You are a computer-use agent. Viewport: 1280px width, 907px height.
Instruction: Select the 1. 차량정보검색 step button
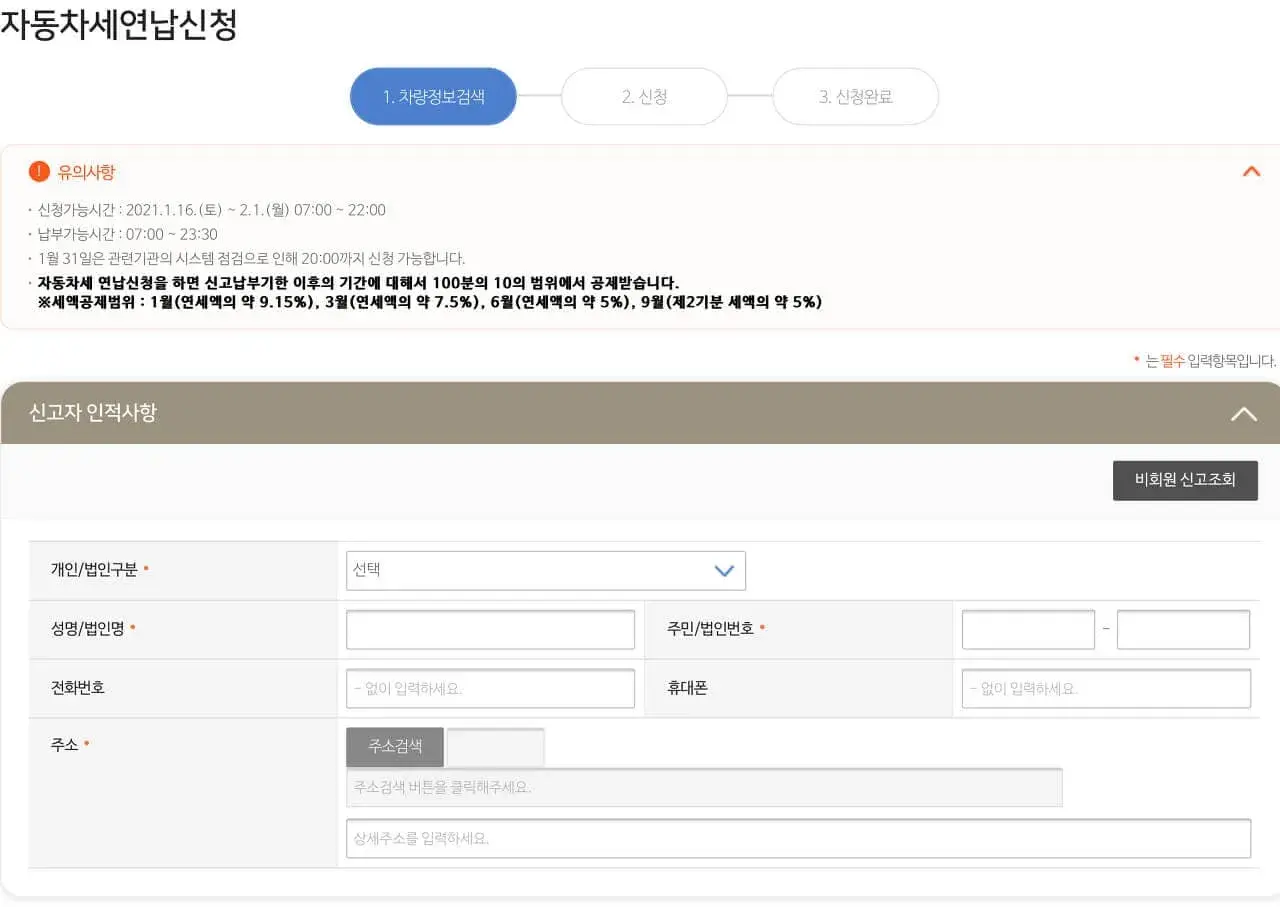point(433,96)
